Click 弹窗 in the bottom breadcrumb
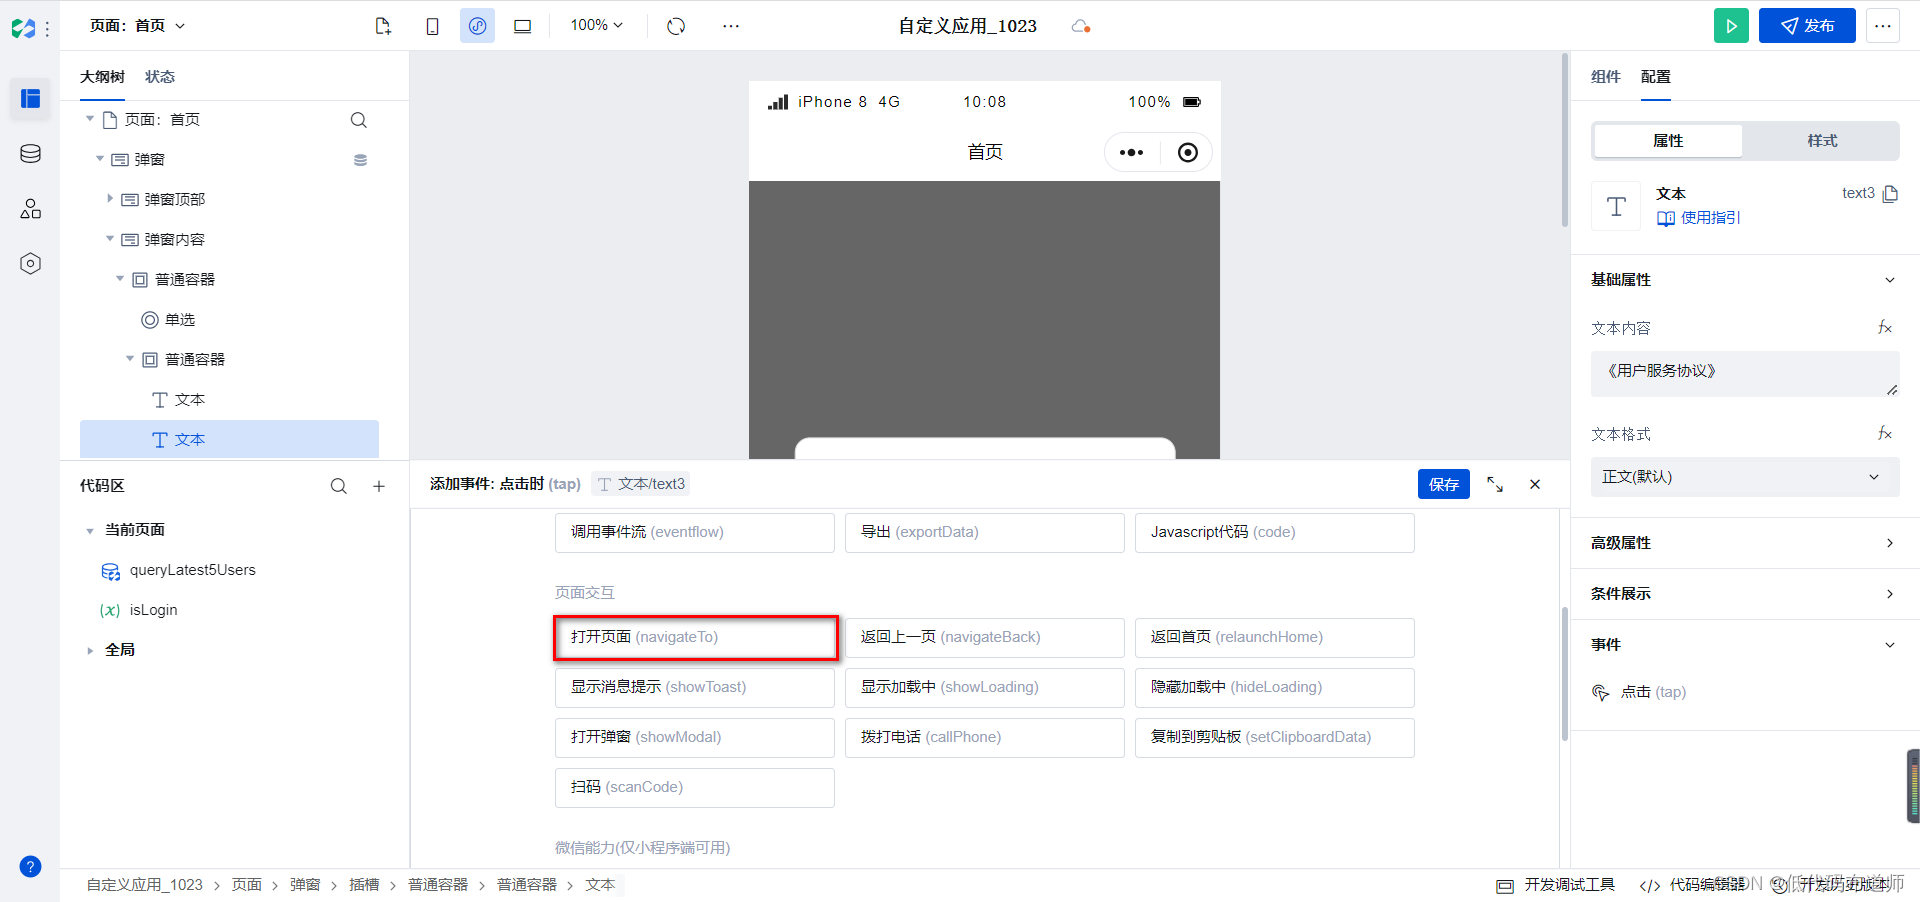This screenshot has width=1920, height=902. pos(305,885)
